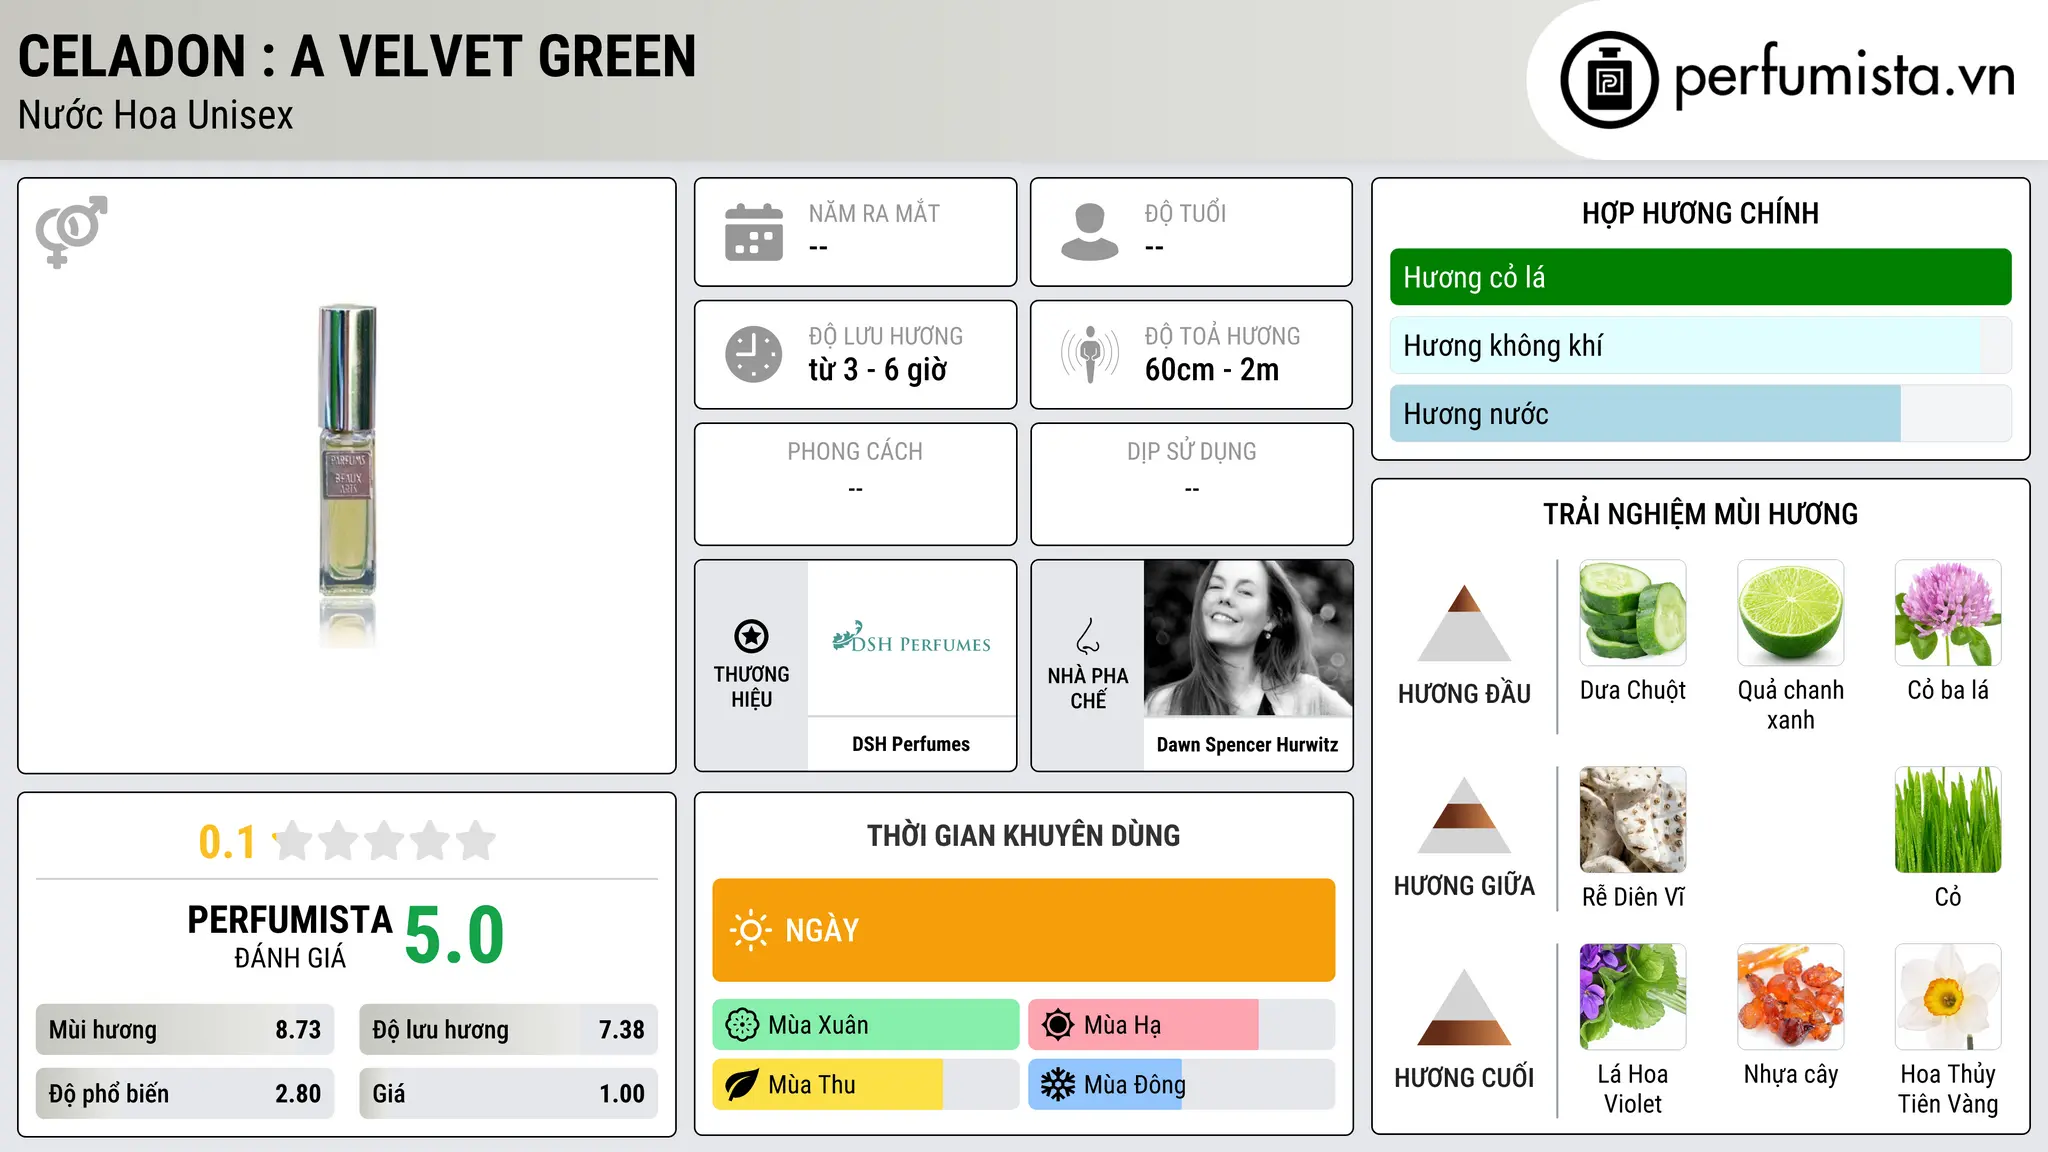Viewport: 2048px width, 1152px height.
Task: Click the Hương đầu pyramid icon
Action: click(1464, 623)
